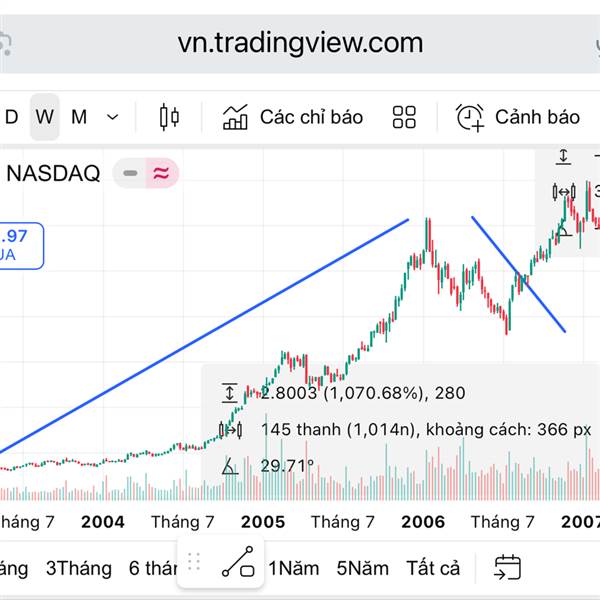Select the 3Tháng time range
The image size is (600, 600).
tap(79, 568)
